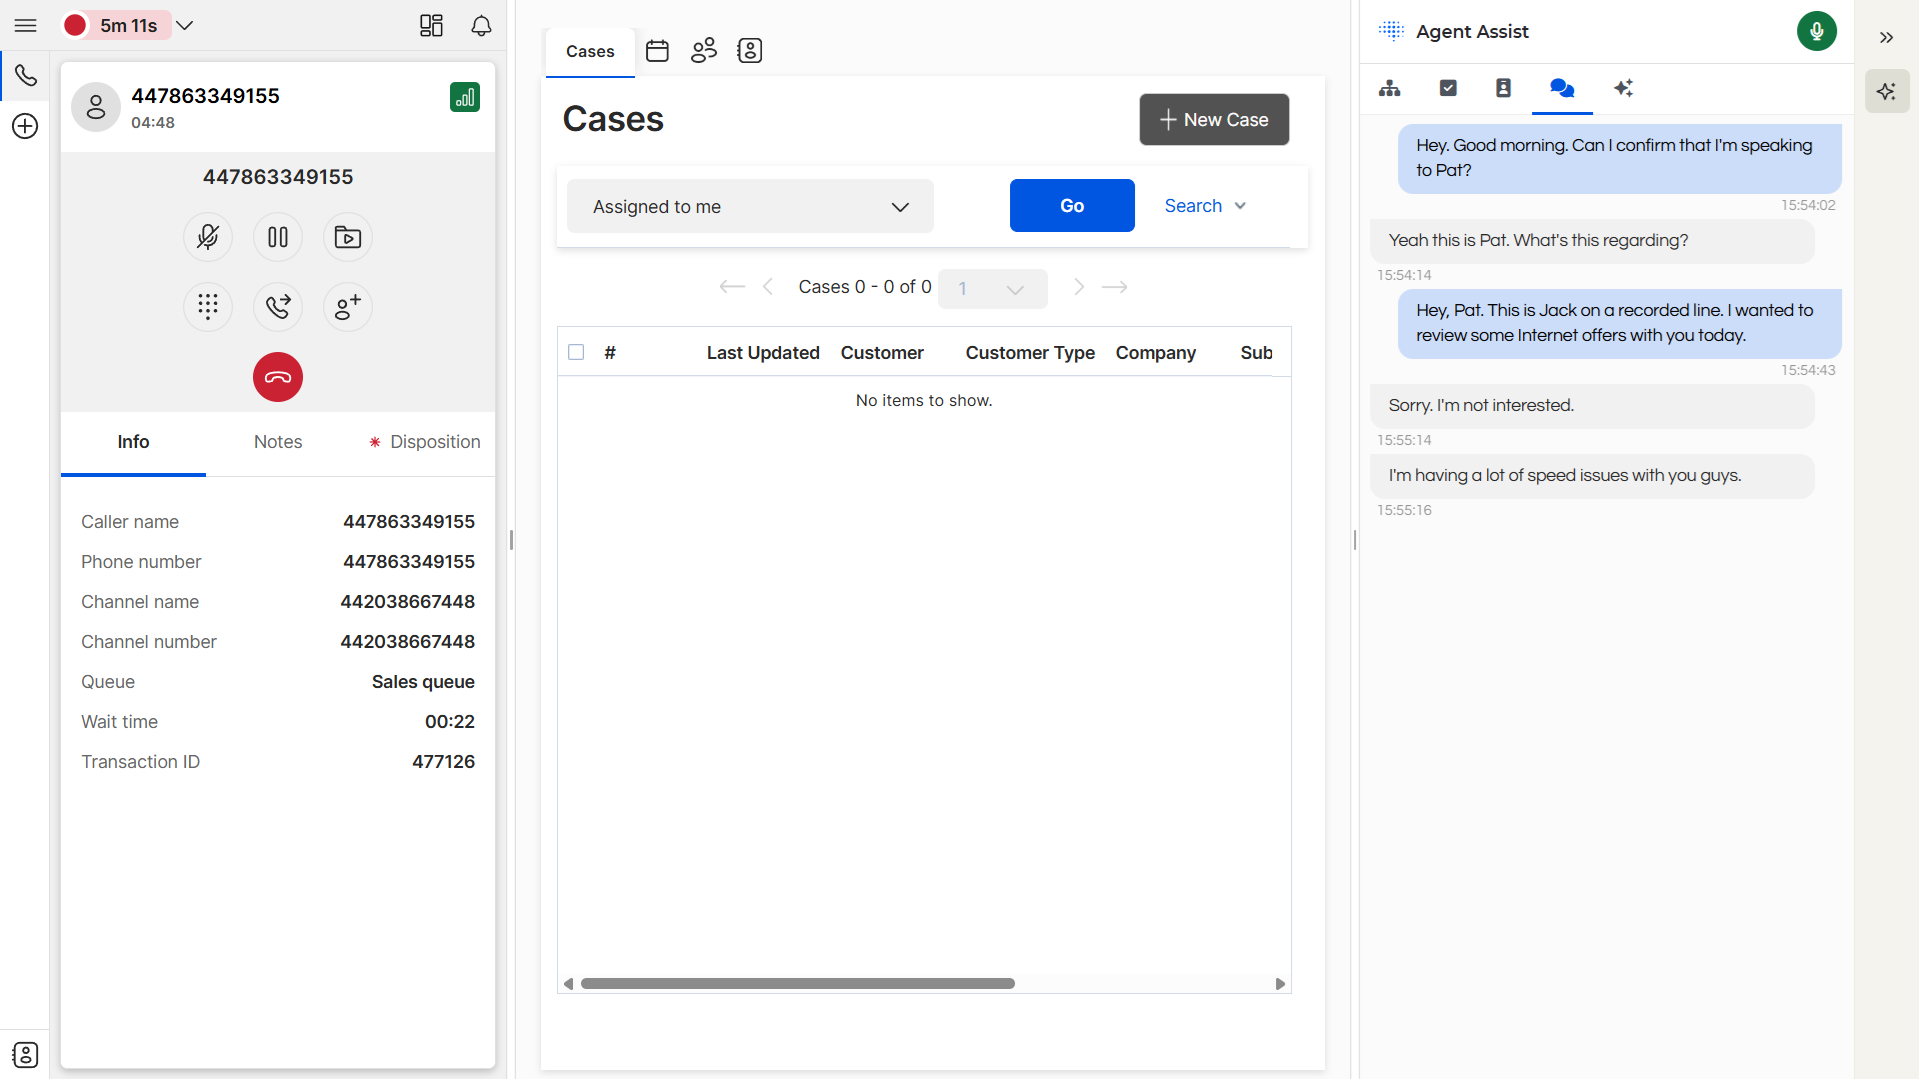The height and width of the screenshot is (1079, 1919).
Task: Open the contact card tab icon
Action: pos(750,51)
